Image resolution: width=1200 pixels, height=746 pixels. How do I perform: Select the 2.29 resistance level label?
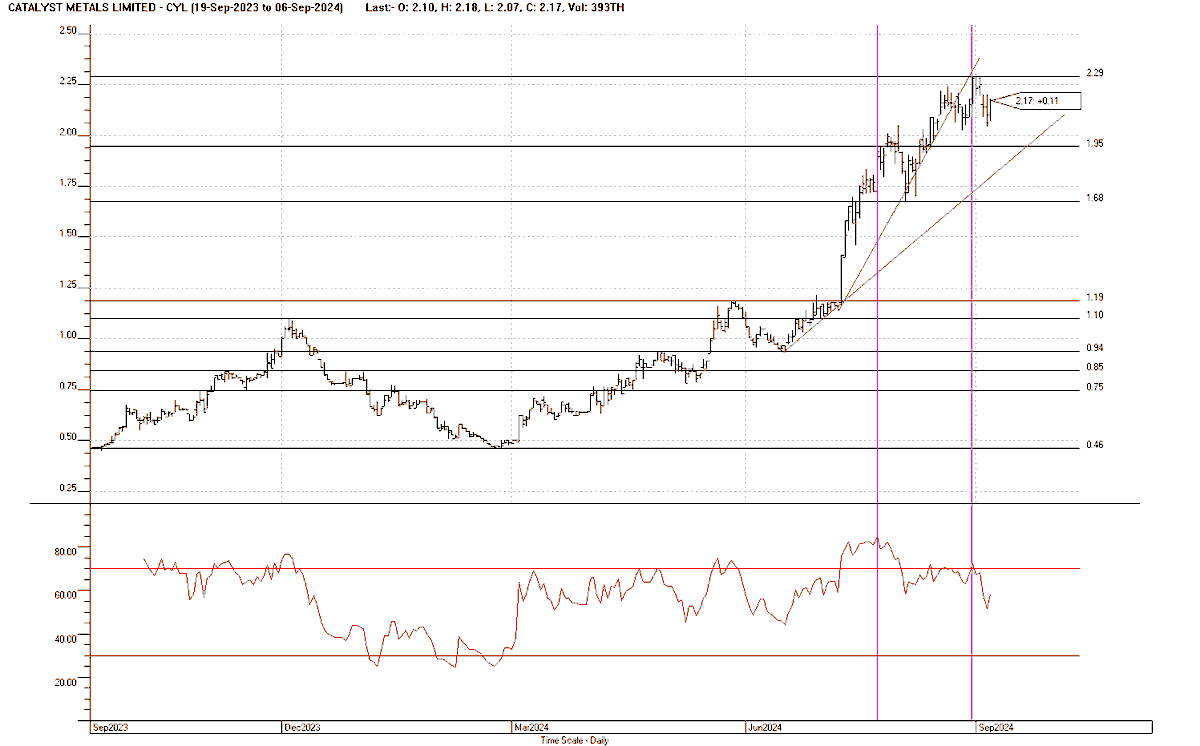pos(1095,74)
